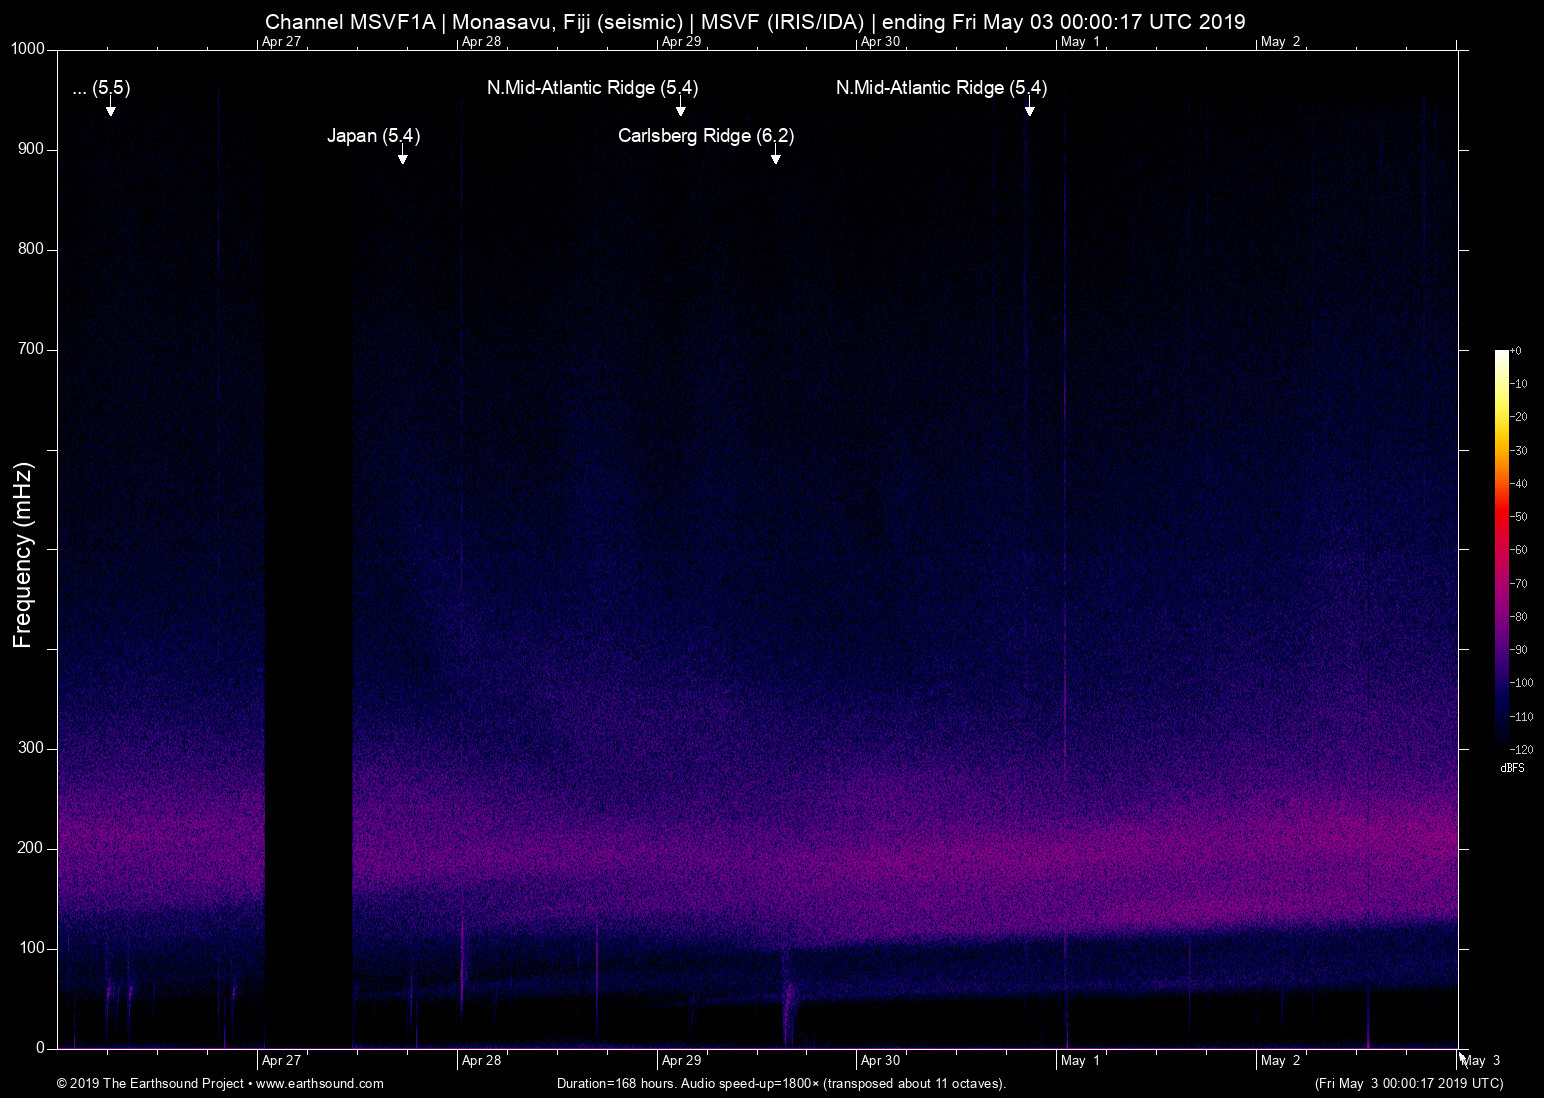The width and height of the screenshot is (1544, 1098).
Task: Click the -80 value on the dBFS scale
Action: click(1519, 617)
